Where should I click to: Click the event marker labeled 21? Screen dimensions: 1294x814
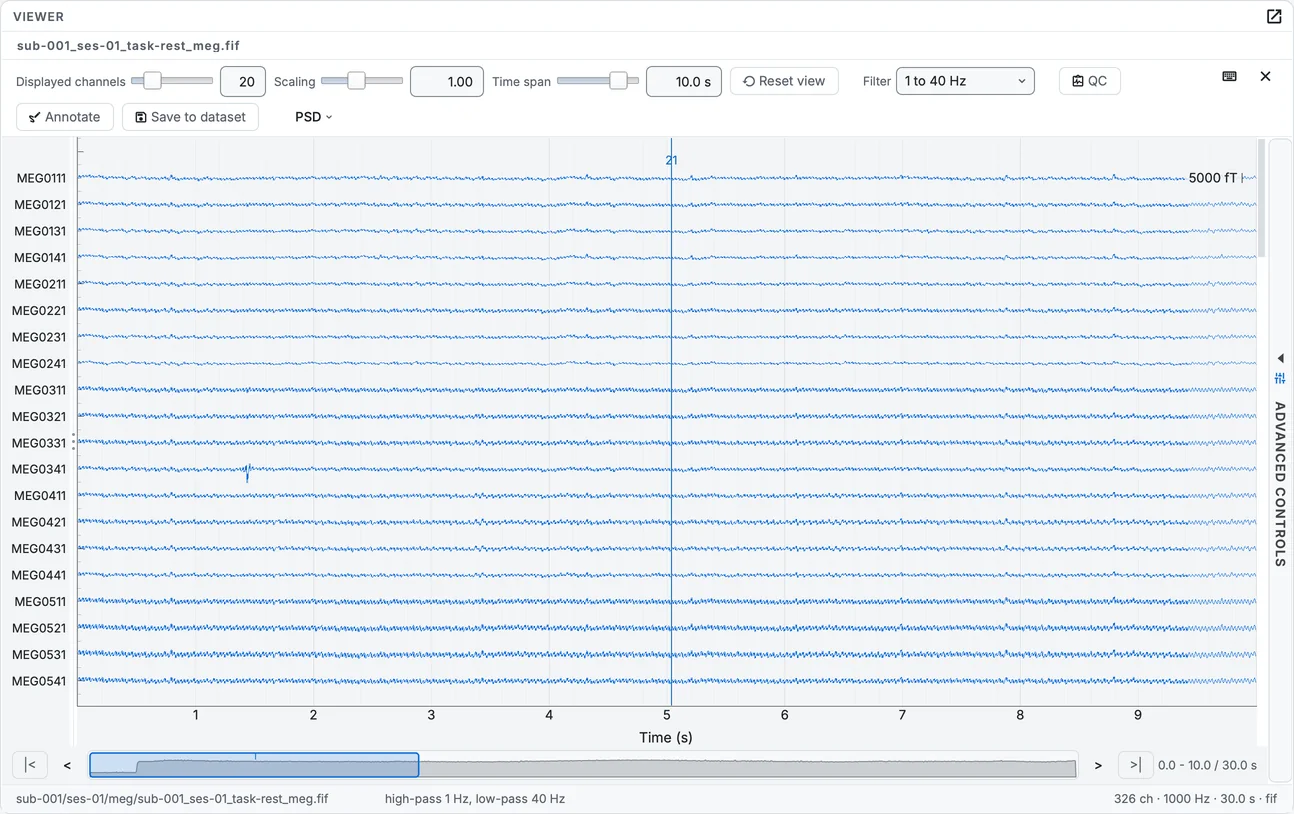pos(671,160)
